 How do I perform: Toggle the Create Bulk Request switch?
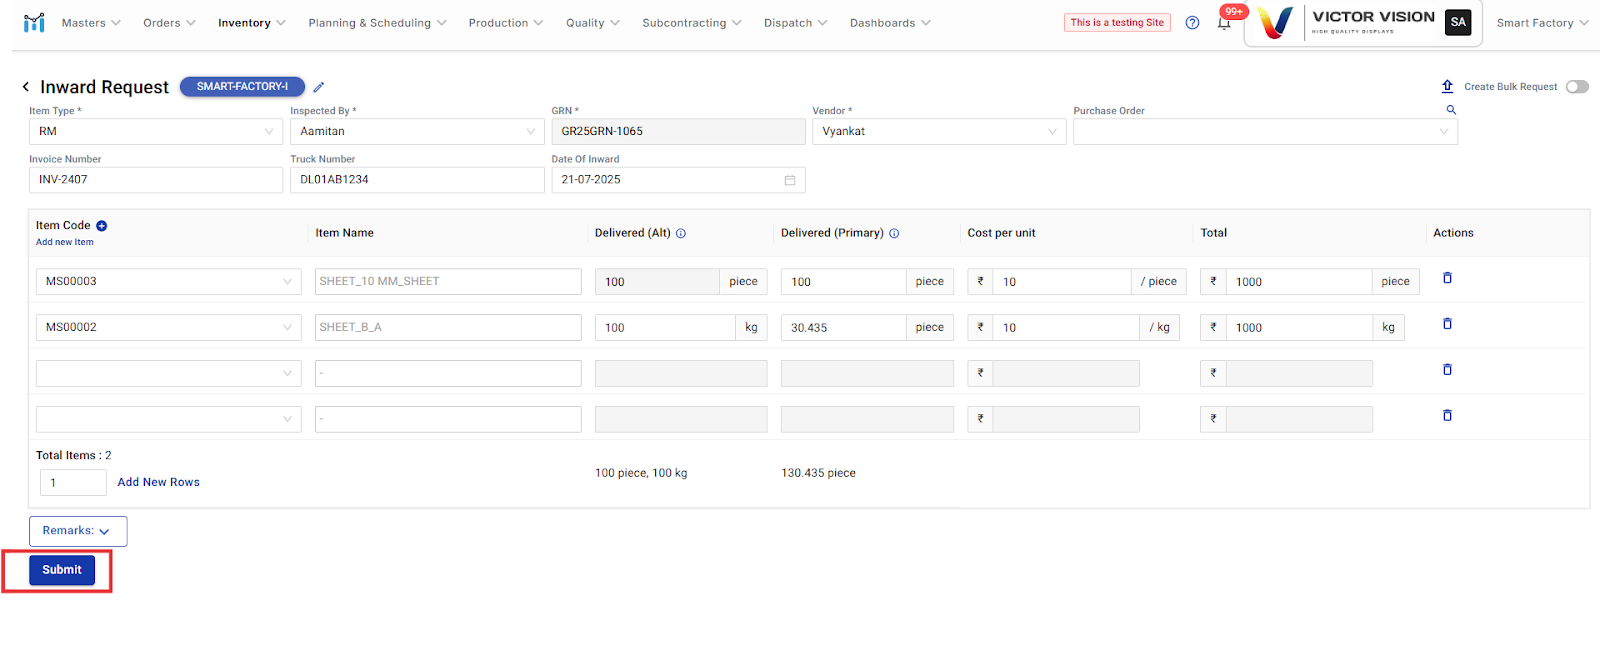1577,87
